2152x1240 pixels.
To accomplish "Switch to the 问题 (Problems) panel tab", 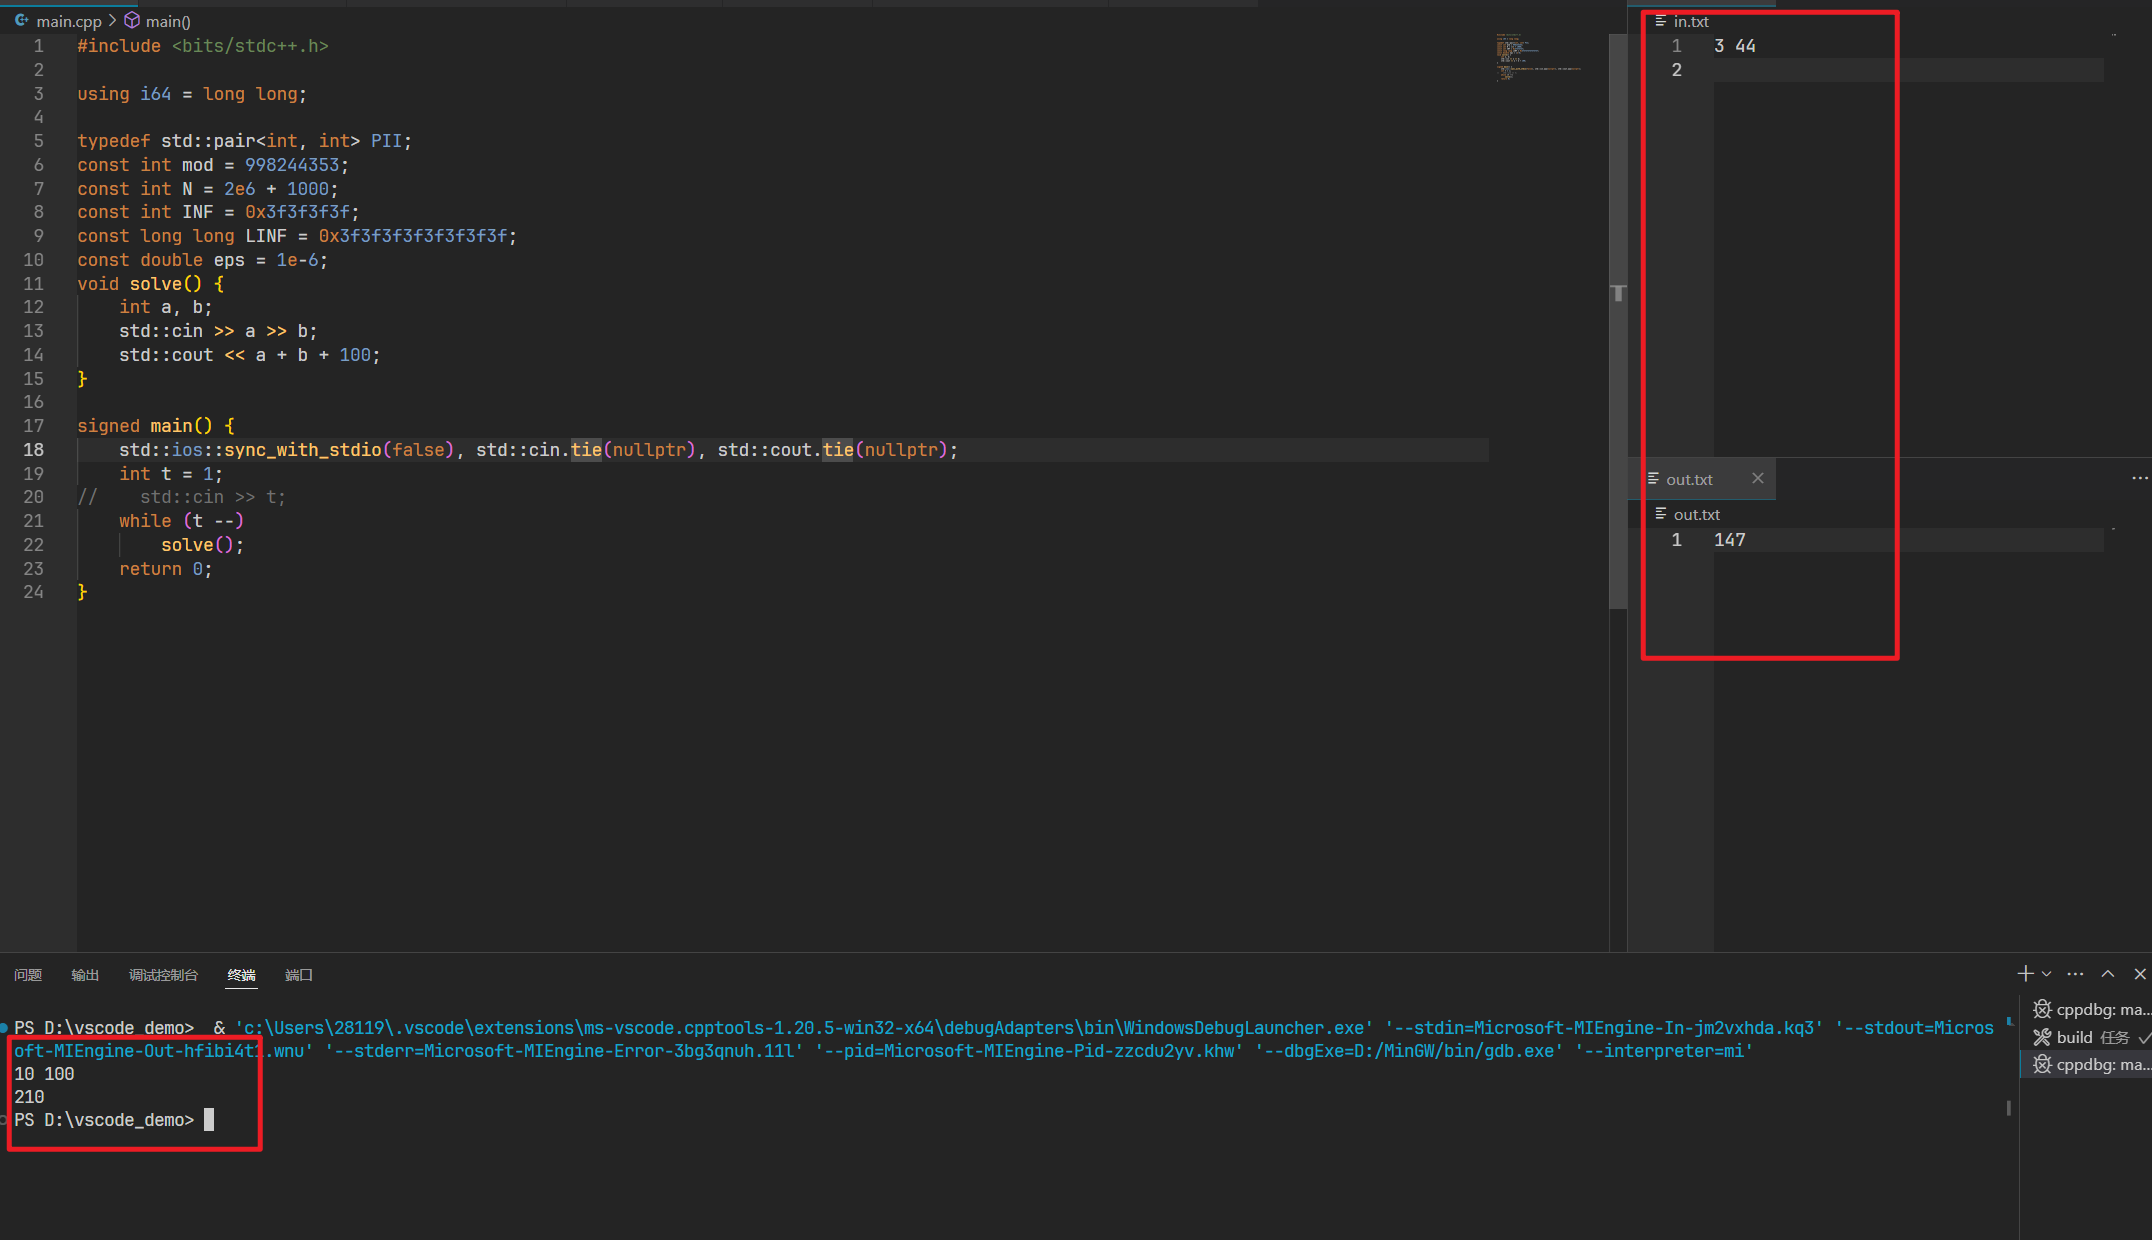I will point(28,975).
